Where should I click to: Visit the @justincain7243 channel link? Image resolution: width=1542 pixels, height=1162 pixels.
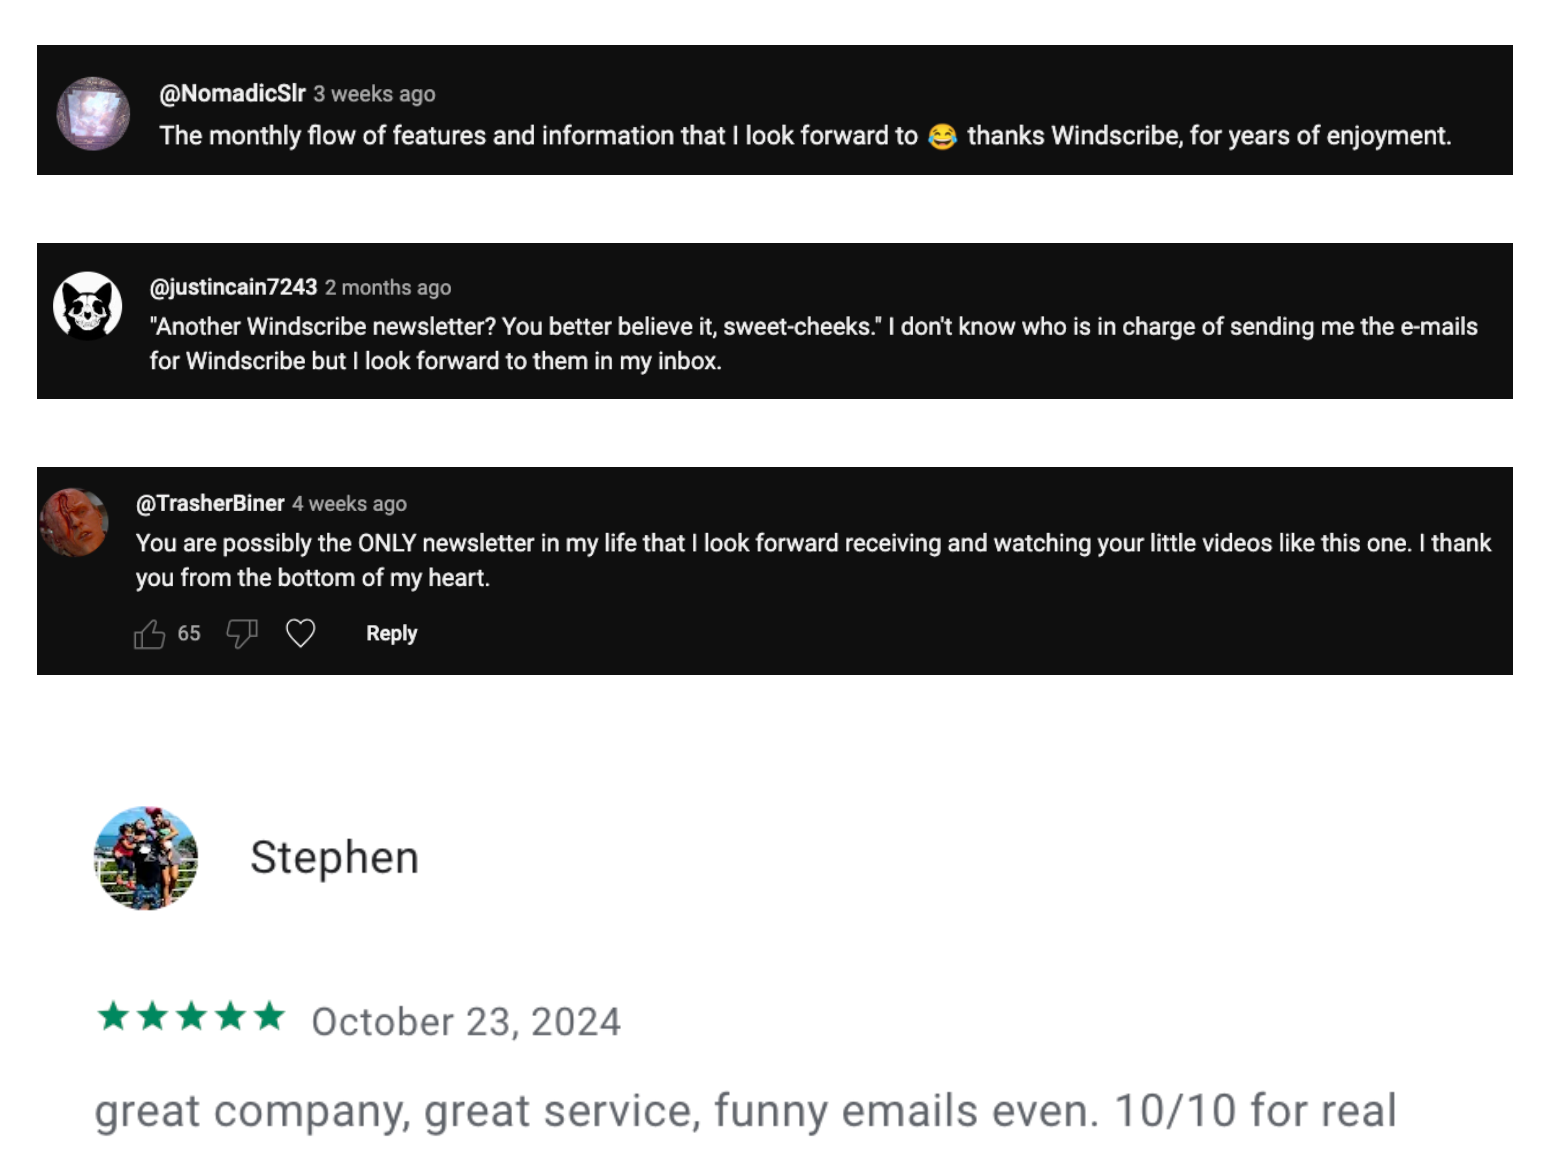[x=233, y=288]
